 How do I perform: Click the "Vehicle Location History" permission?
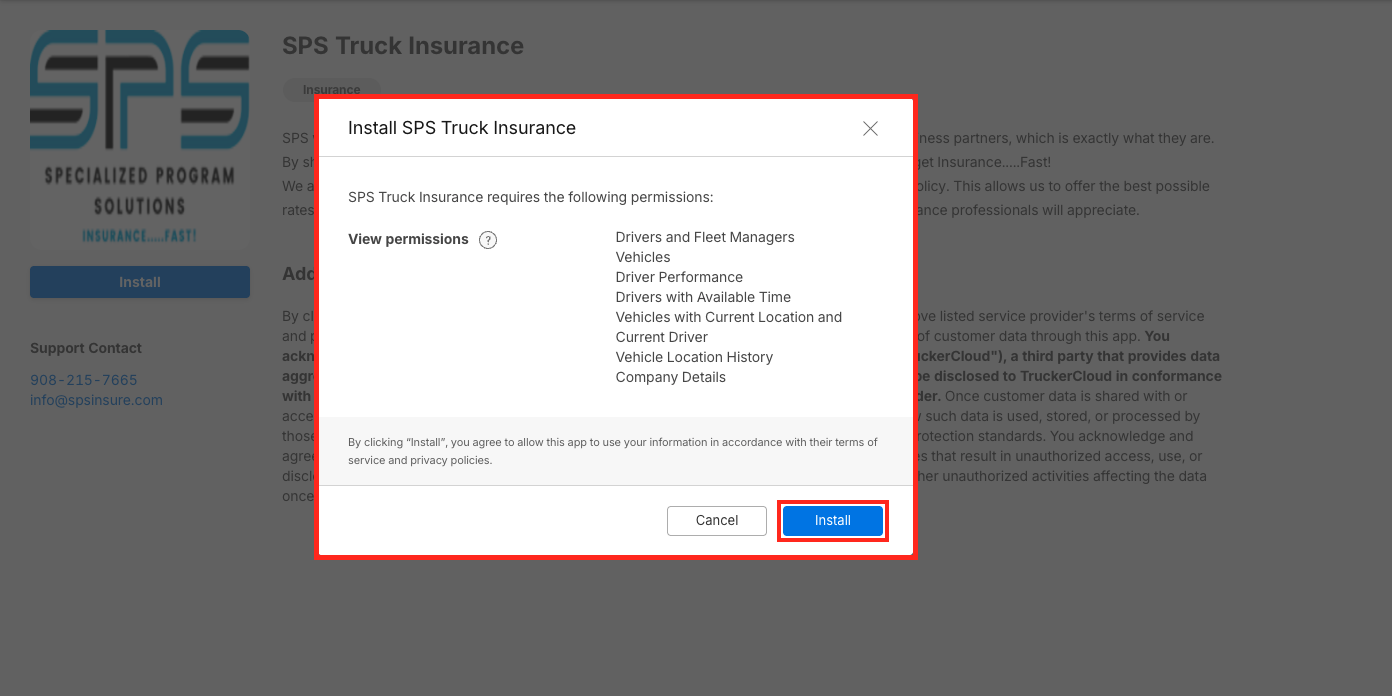694,357
